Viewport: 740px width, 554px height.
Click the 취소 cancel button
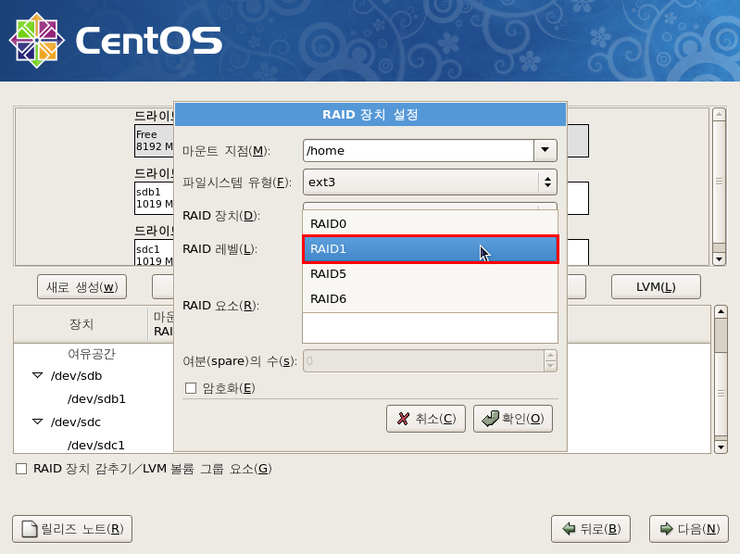click(x=425, y=419)
